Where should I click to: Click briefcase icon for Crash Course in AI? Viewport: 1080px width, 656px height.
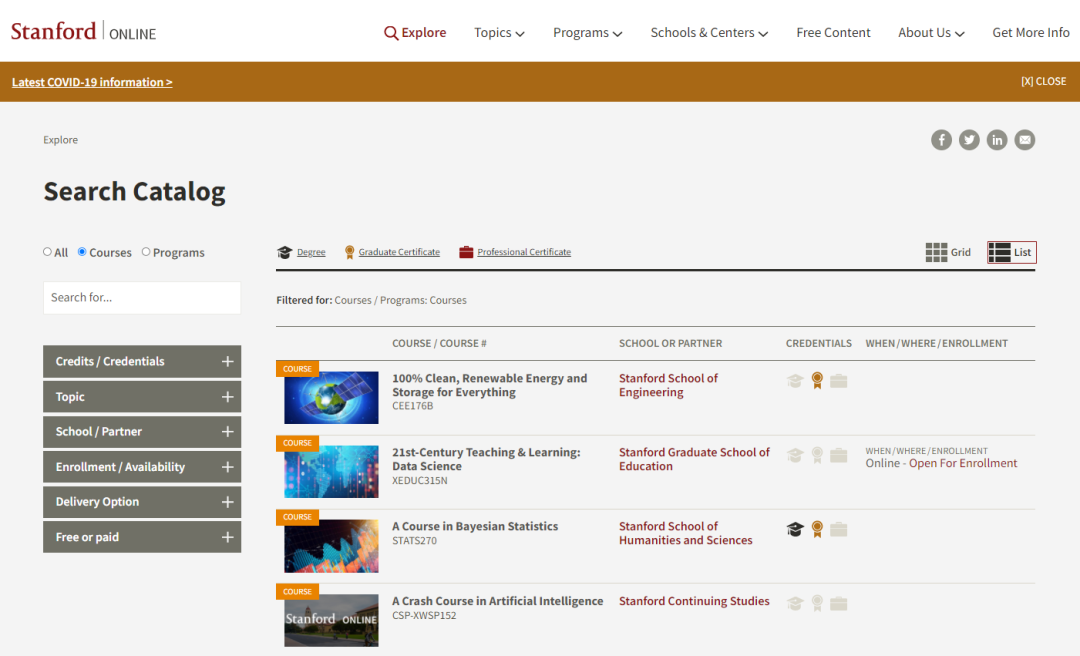pyautogui.click(x=838, y=604)
